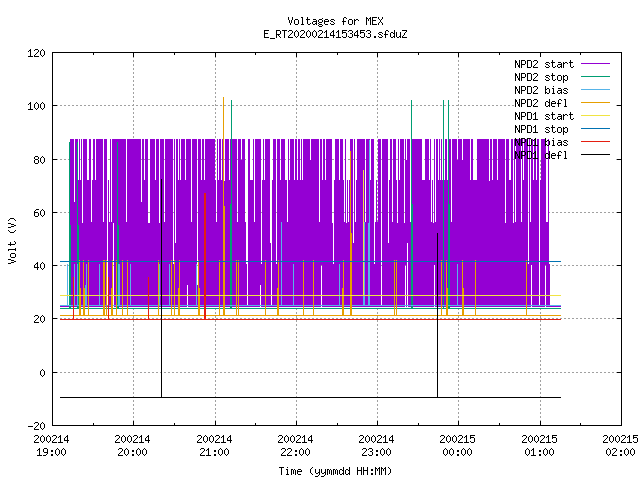The image size is (640, 480).
Task: Click the x-axis tick 200215 01:00
Action: click(x=540, y=446)
